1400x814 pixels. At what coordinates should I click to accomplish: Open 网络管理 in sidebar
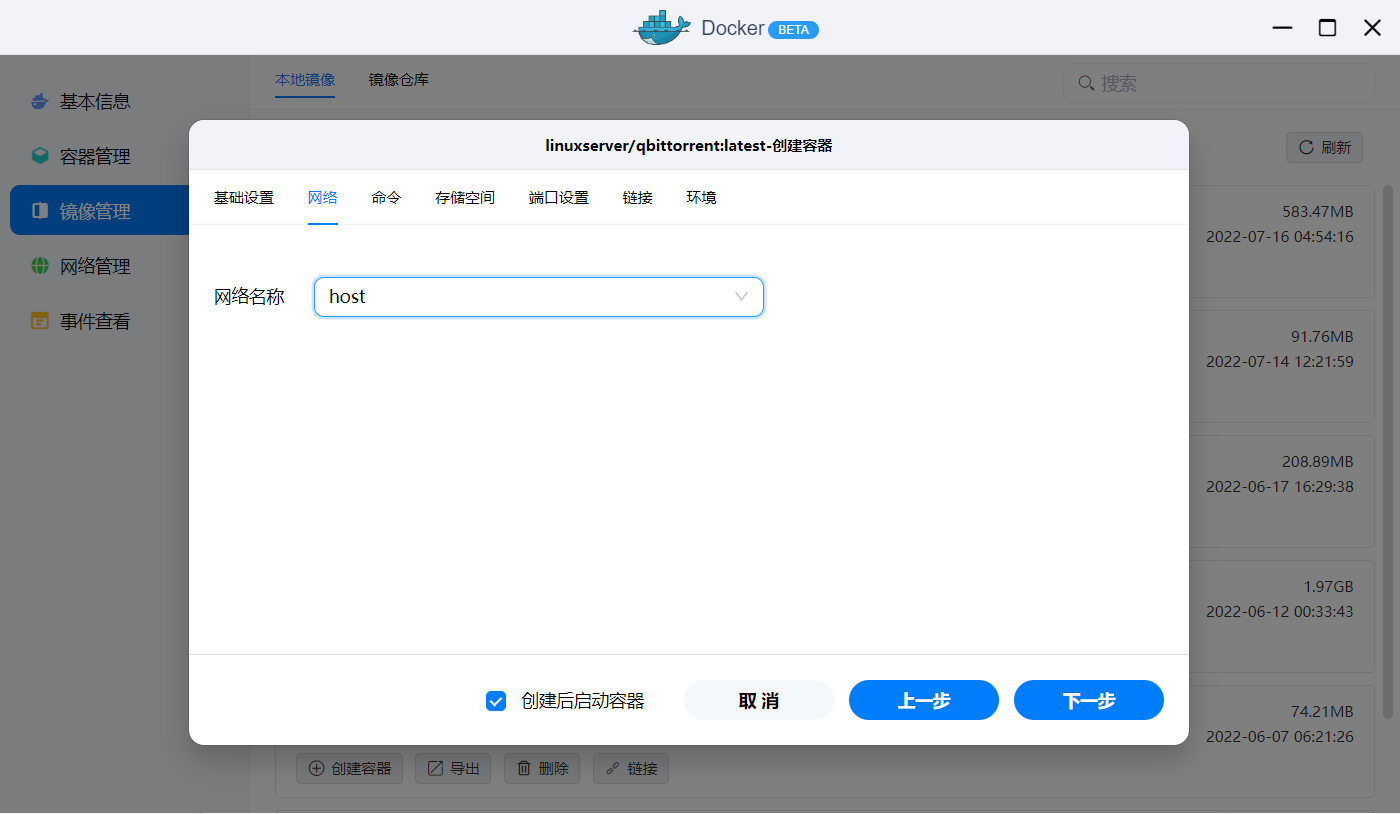(x=95, y=266)
